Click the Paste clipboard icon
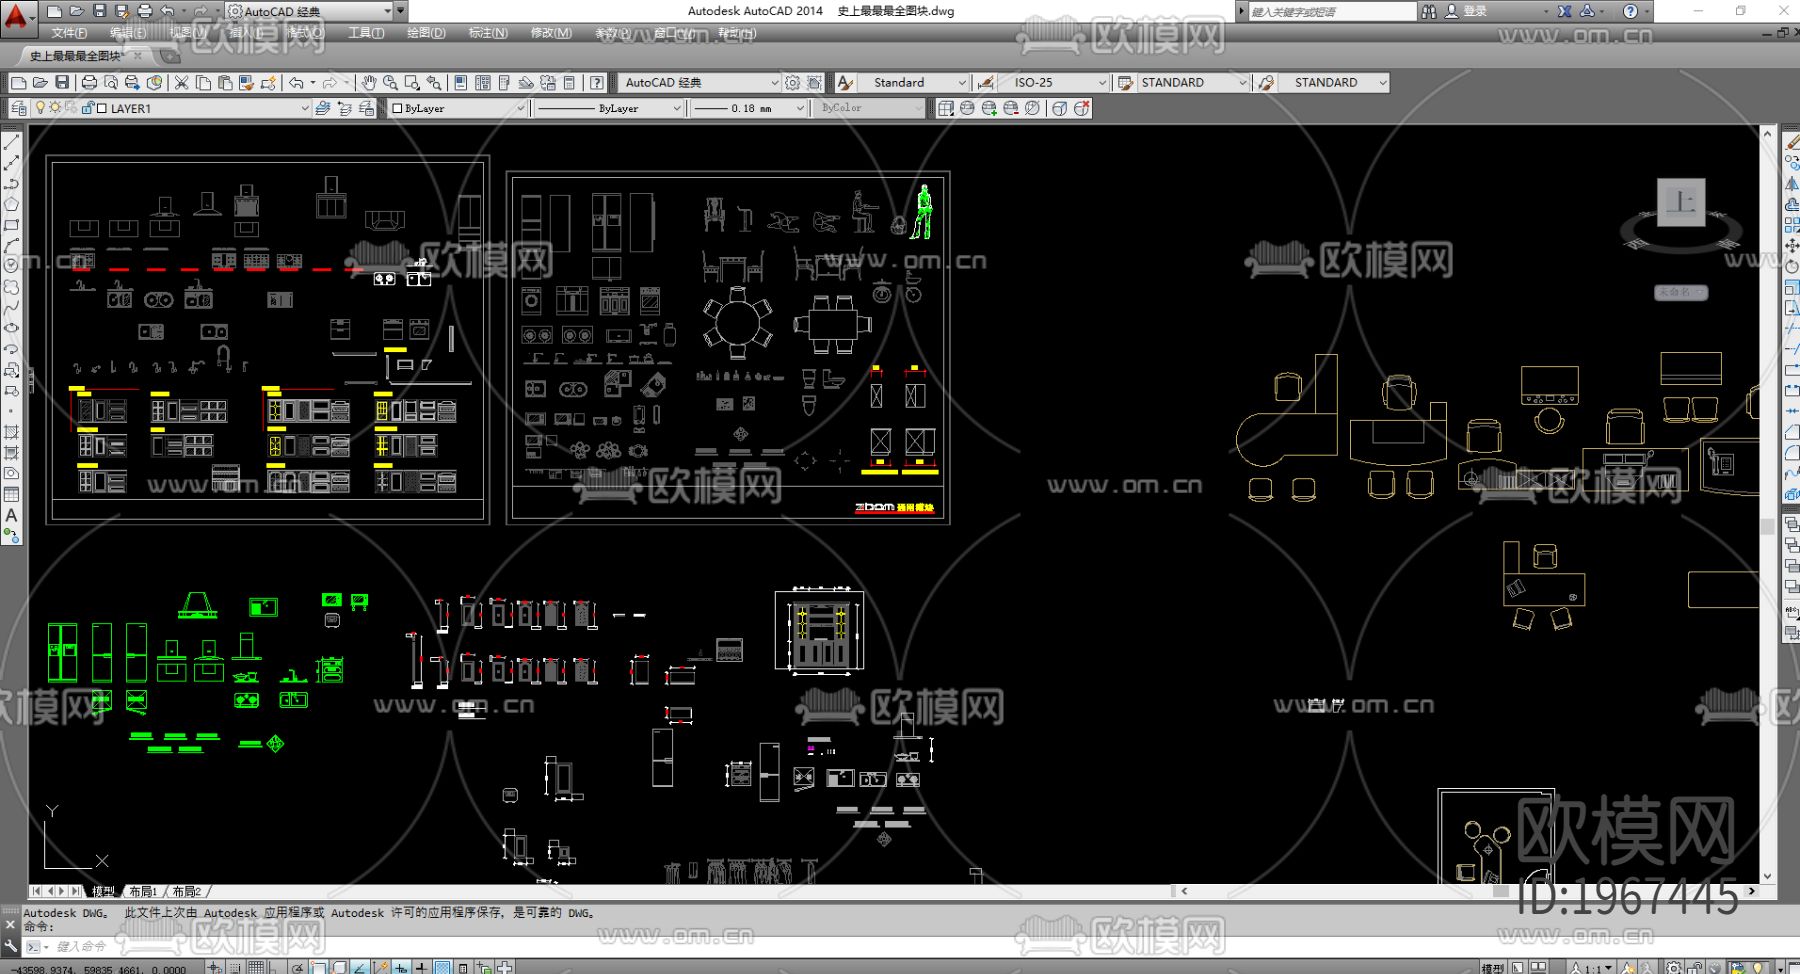Image resolution: width=1800 pixels, height=974 pixels. (x=225, y=82)
